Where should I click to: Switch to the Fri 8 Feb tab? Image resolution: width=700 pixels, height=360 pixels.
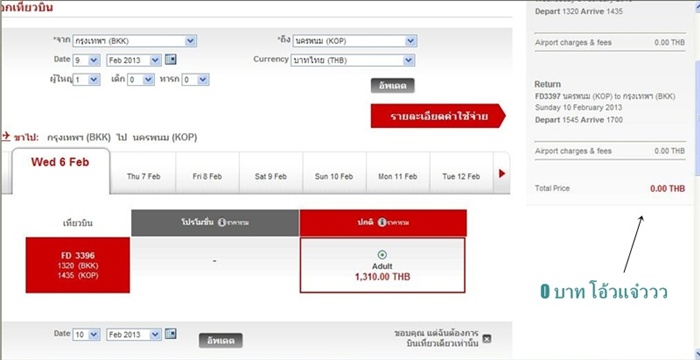207,173
